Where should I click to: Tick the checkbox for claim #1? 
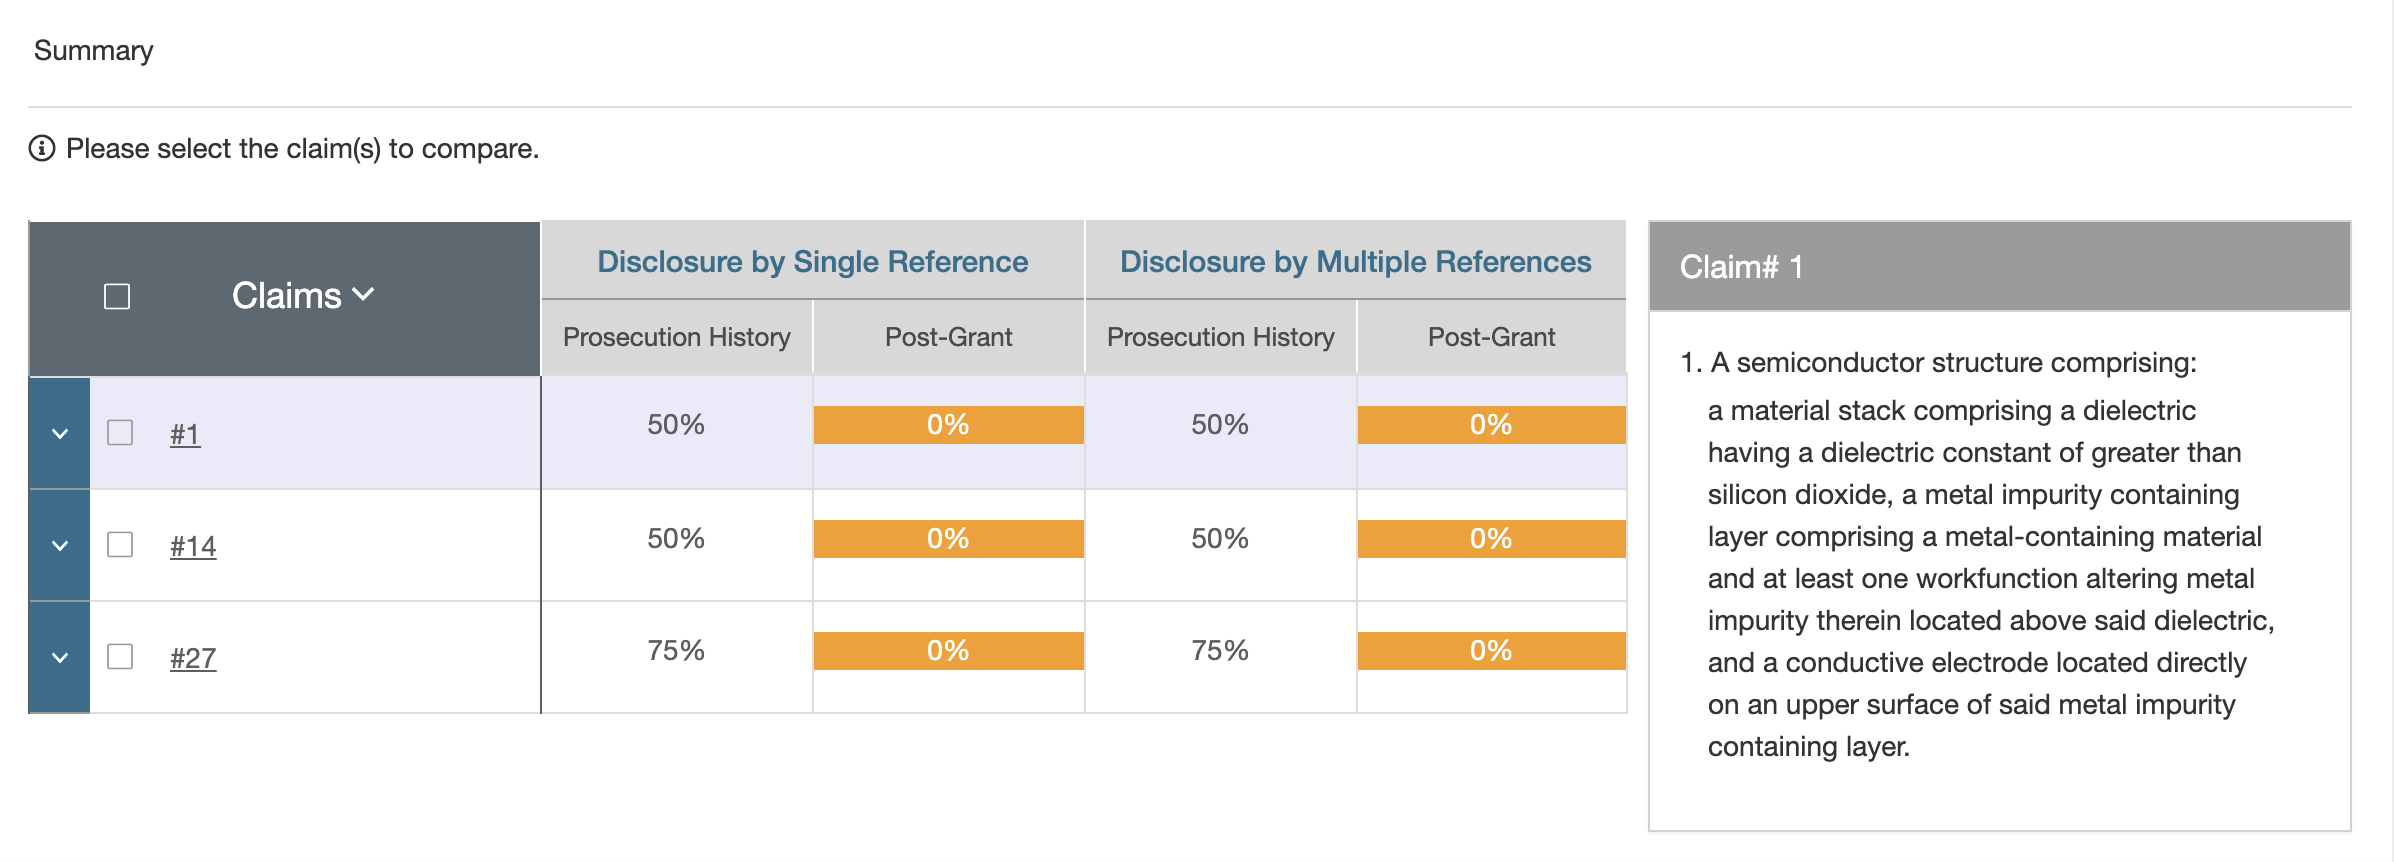pos(120,433)
